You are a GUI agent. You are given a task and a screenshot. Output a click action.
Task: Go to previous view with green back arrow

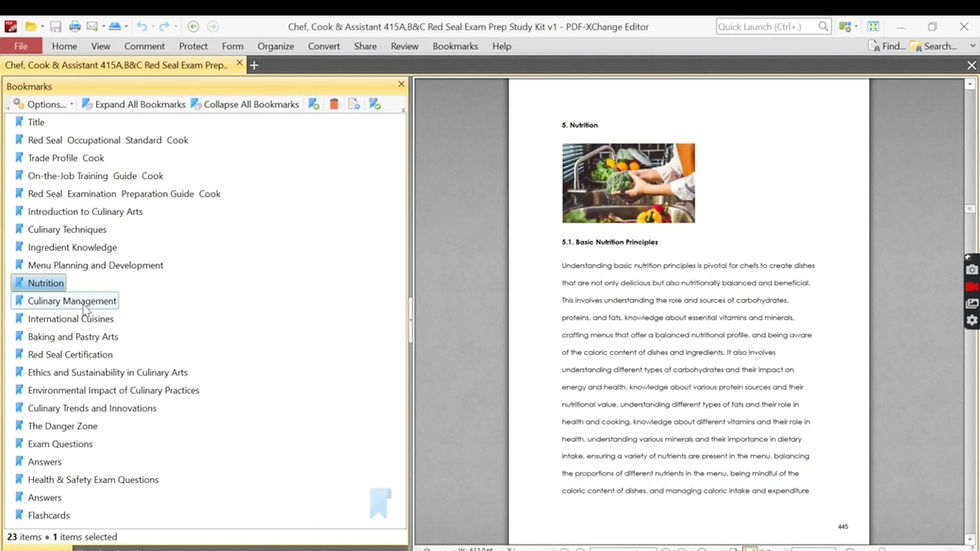[x=193, y=26]
